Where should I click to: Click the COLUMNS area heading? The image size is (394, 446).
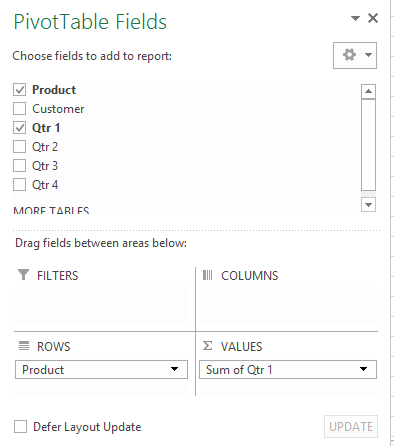(250, 276)
